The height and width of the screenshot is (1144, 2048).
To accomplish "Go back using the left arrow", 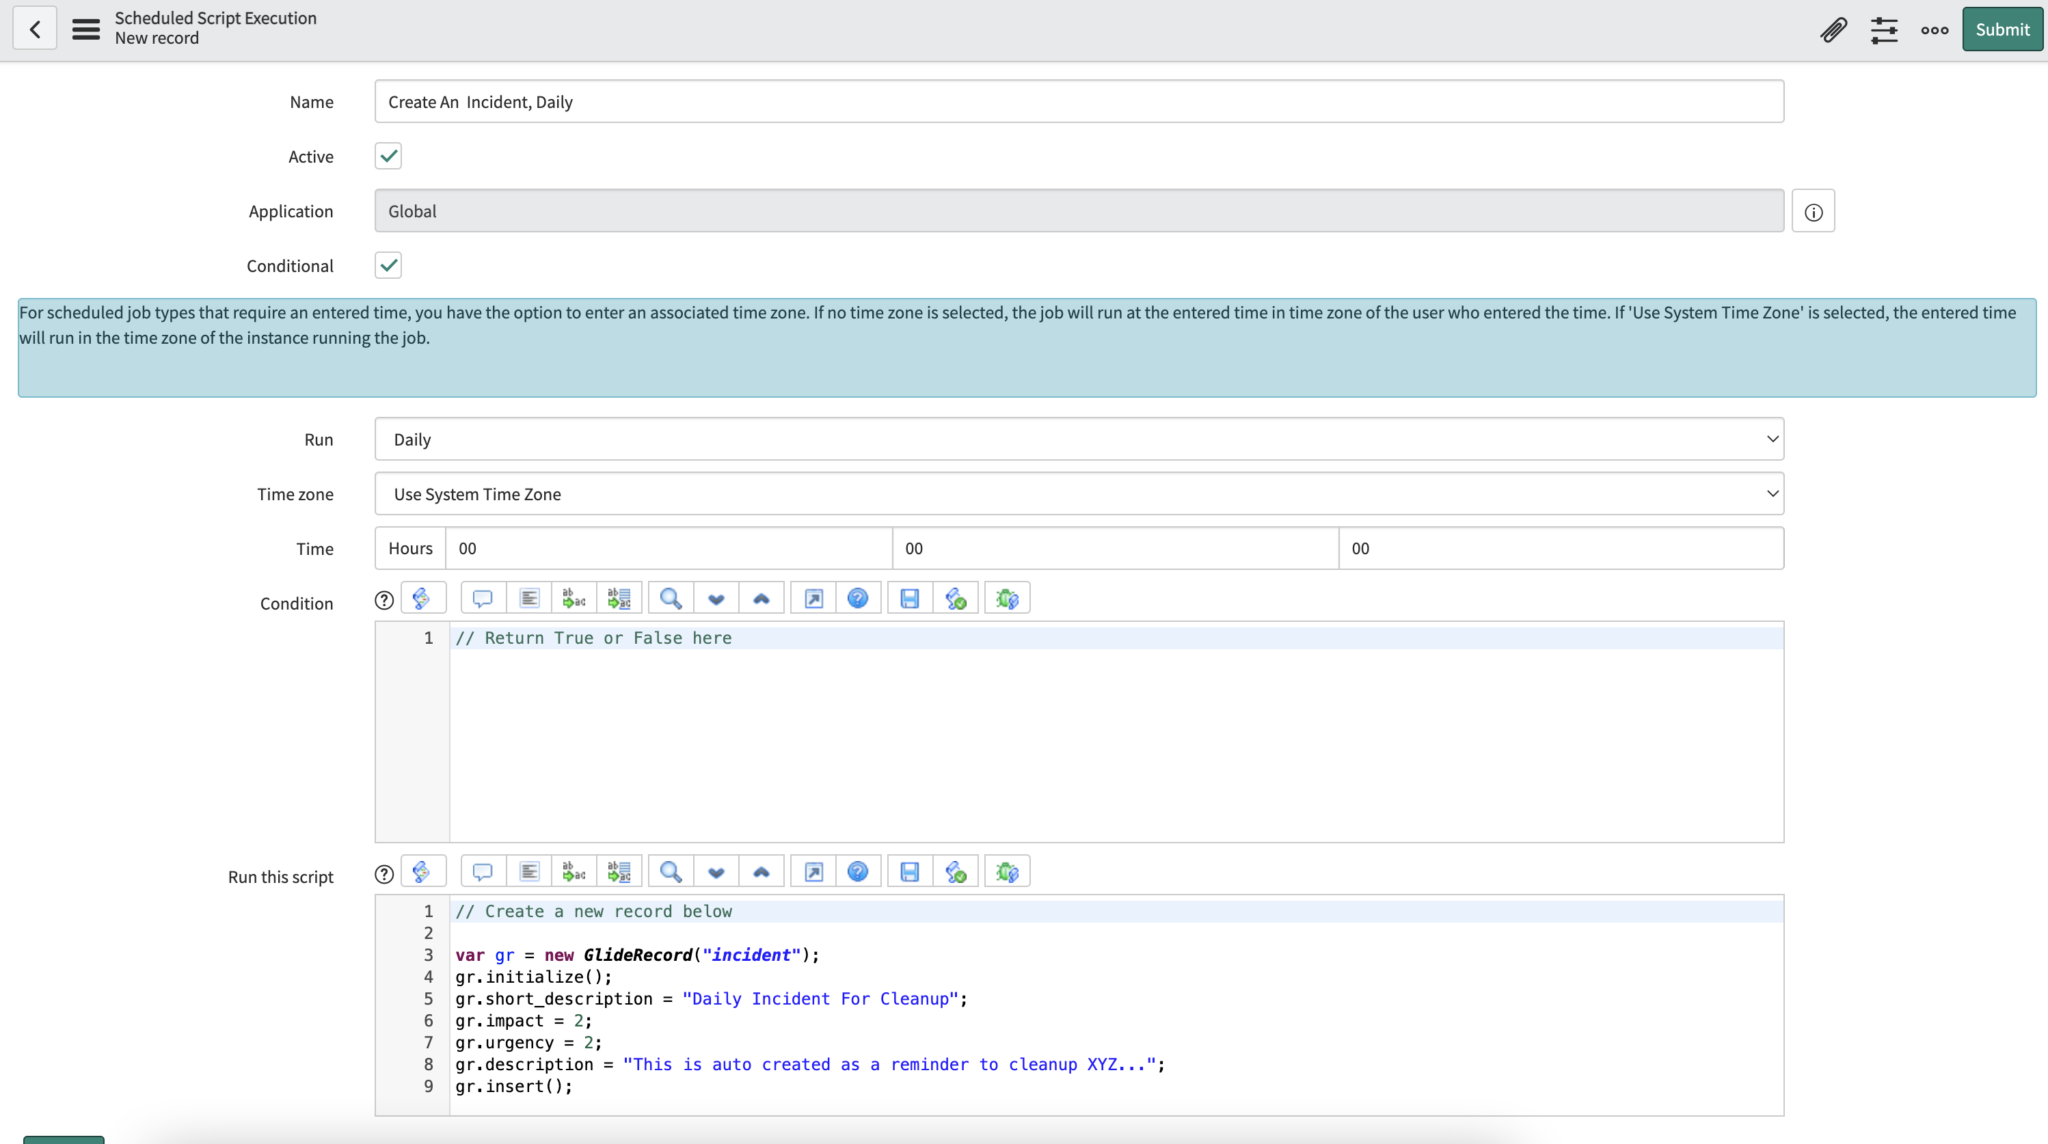I will click(35, 28).
